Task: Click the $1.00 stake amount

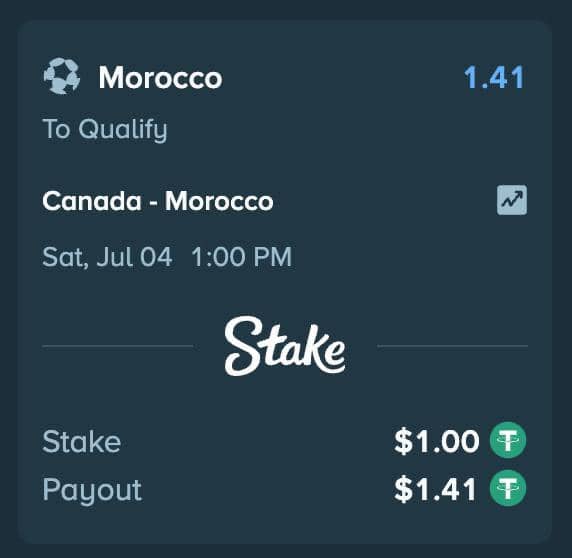Action: pyautogui.click(x=437, y=441)
